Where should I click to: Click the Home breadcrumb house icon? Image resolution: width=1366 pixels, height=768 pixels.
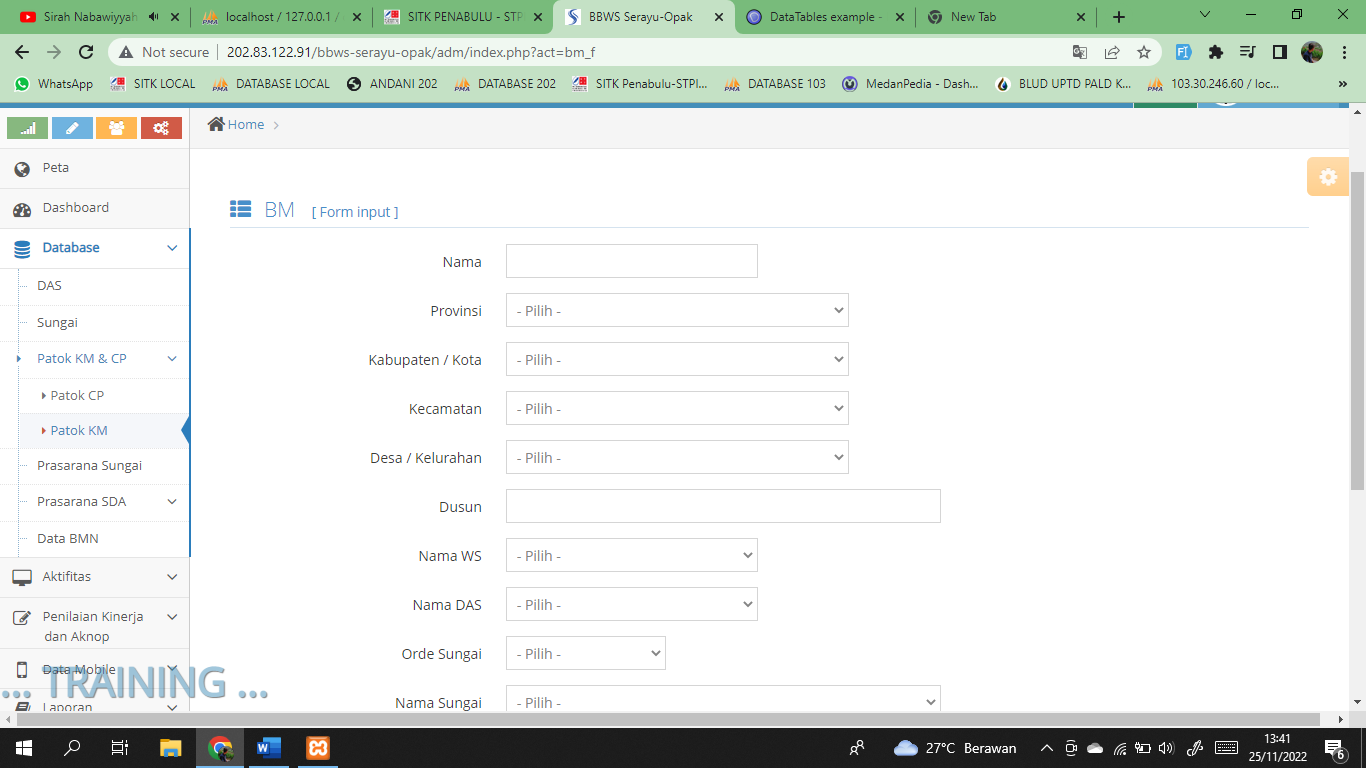216,124
